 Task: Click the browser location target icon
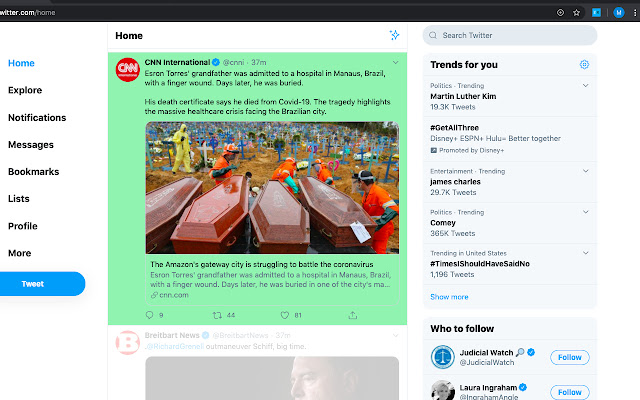[560, 13]
